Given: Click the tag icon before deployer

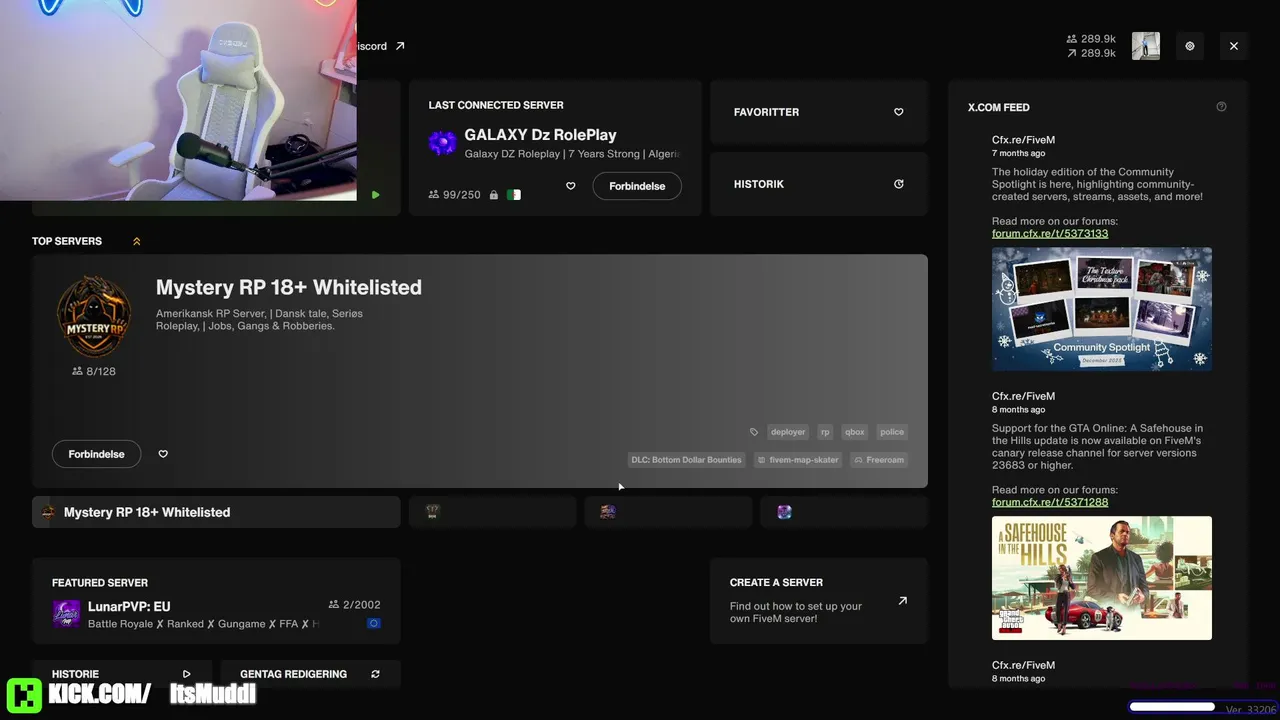Looking at the screenshot, I should [x=754, y=432].
